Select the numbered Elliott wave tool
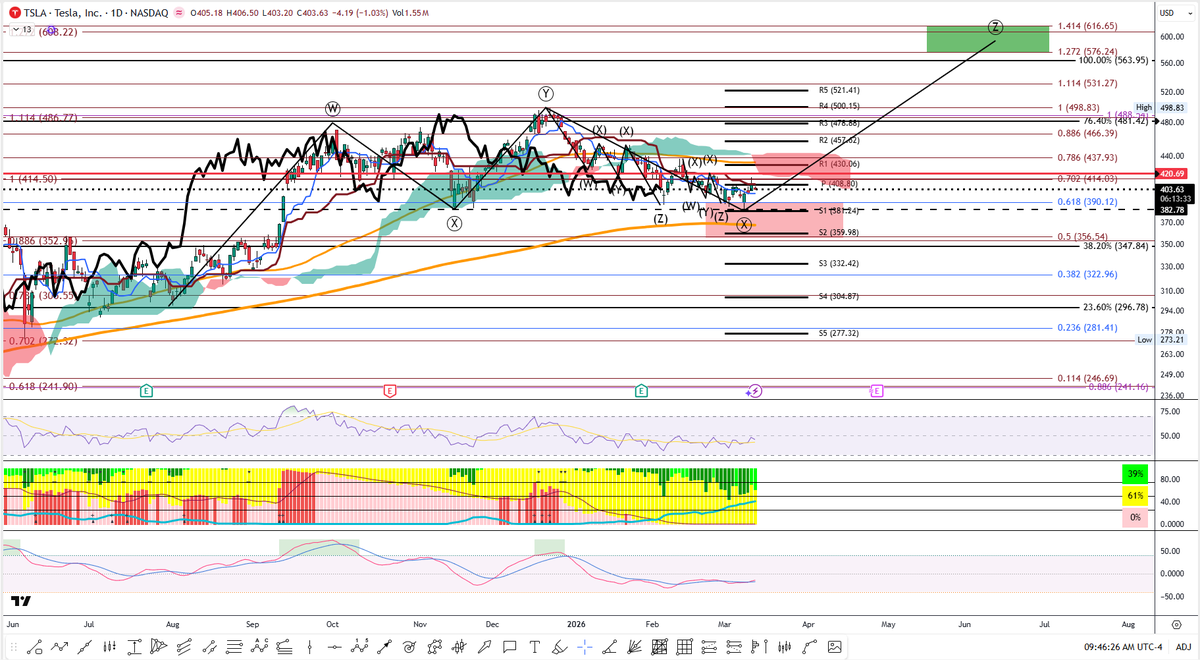The height and width of the screenshot is (660, 1200). coord(359,647)
